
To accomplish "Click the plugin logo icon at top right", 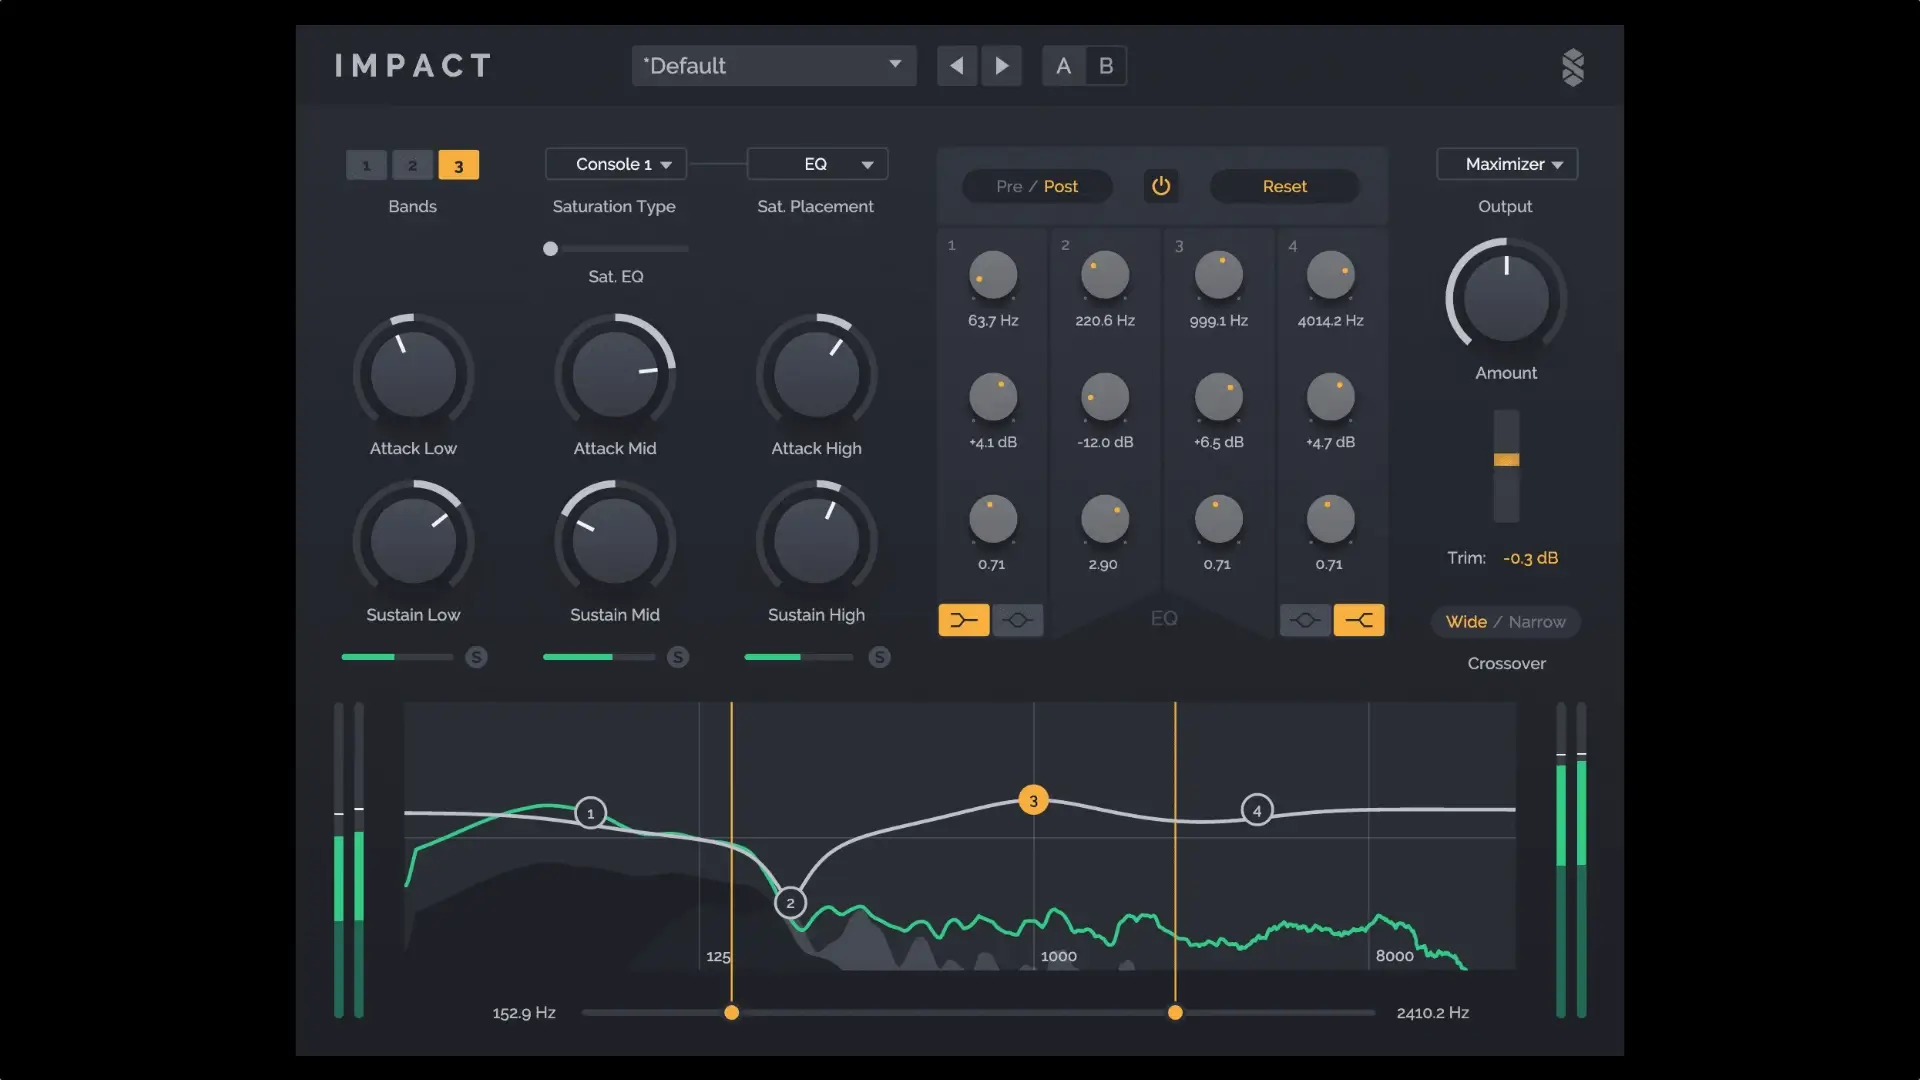I will pos(1572,67).
